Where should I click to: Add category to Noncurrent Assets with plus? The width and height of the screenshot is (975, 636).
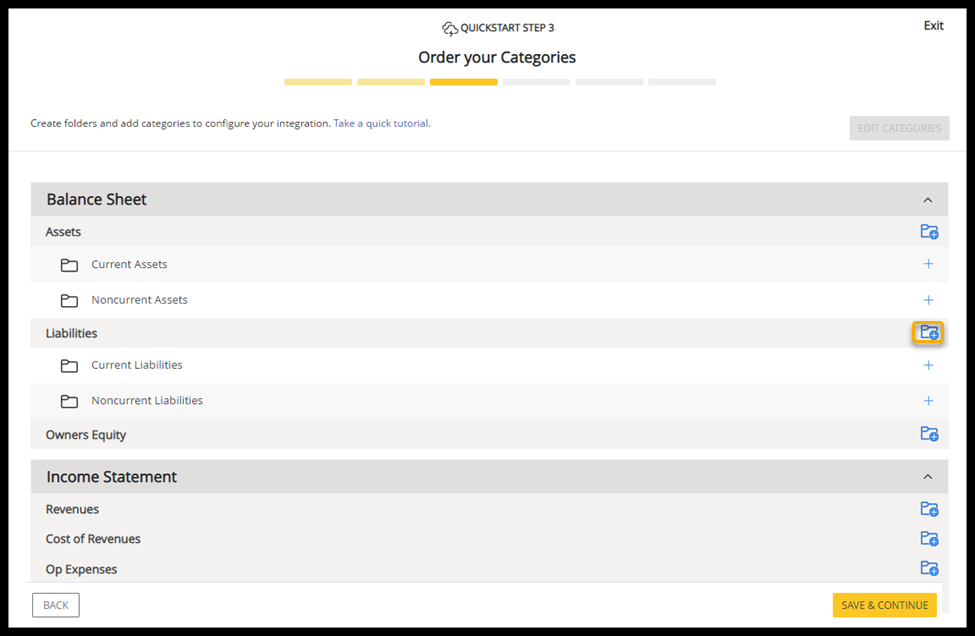928,300
